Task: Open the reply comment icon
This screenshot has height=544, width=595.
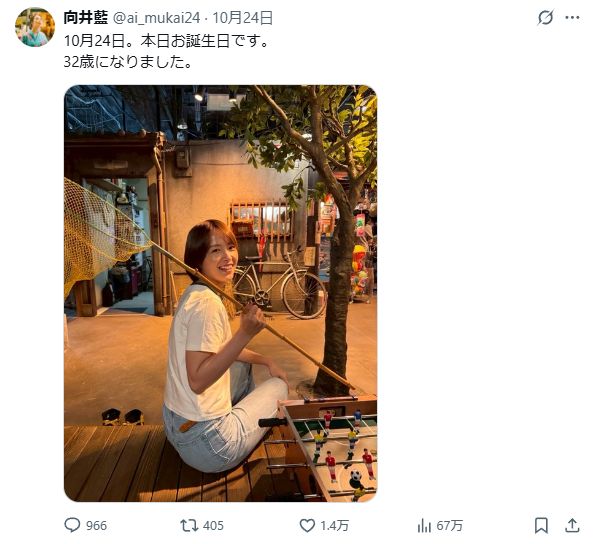Action: pos(72,525)
